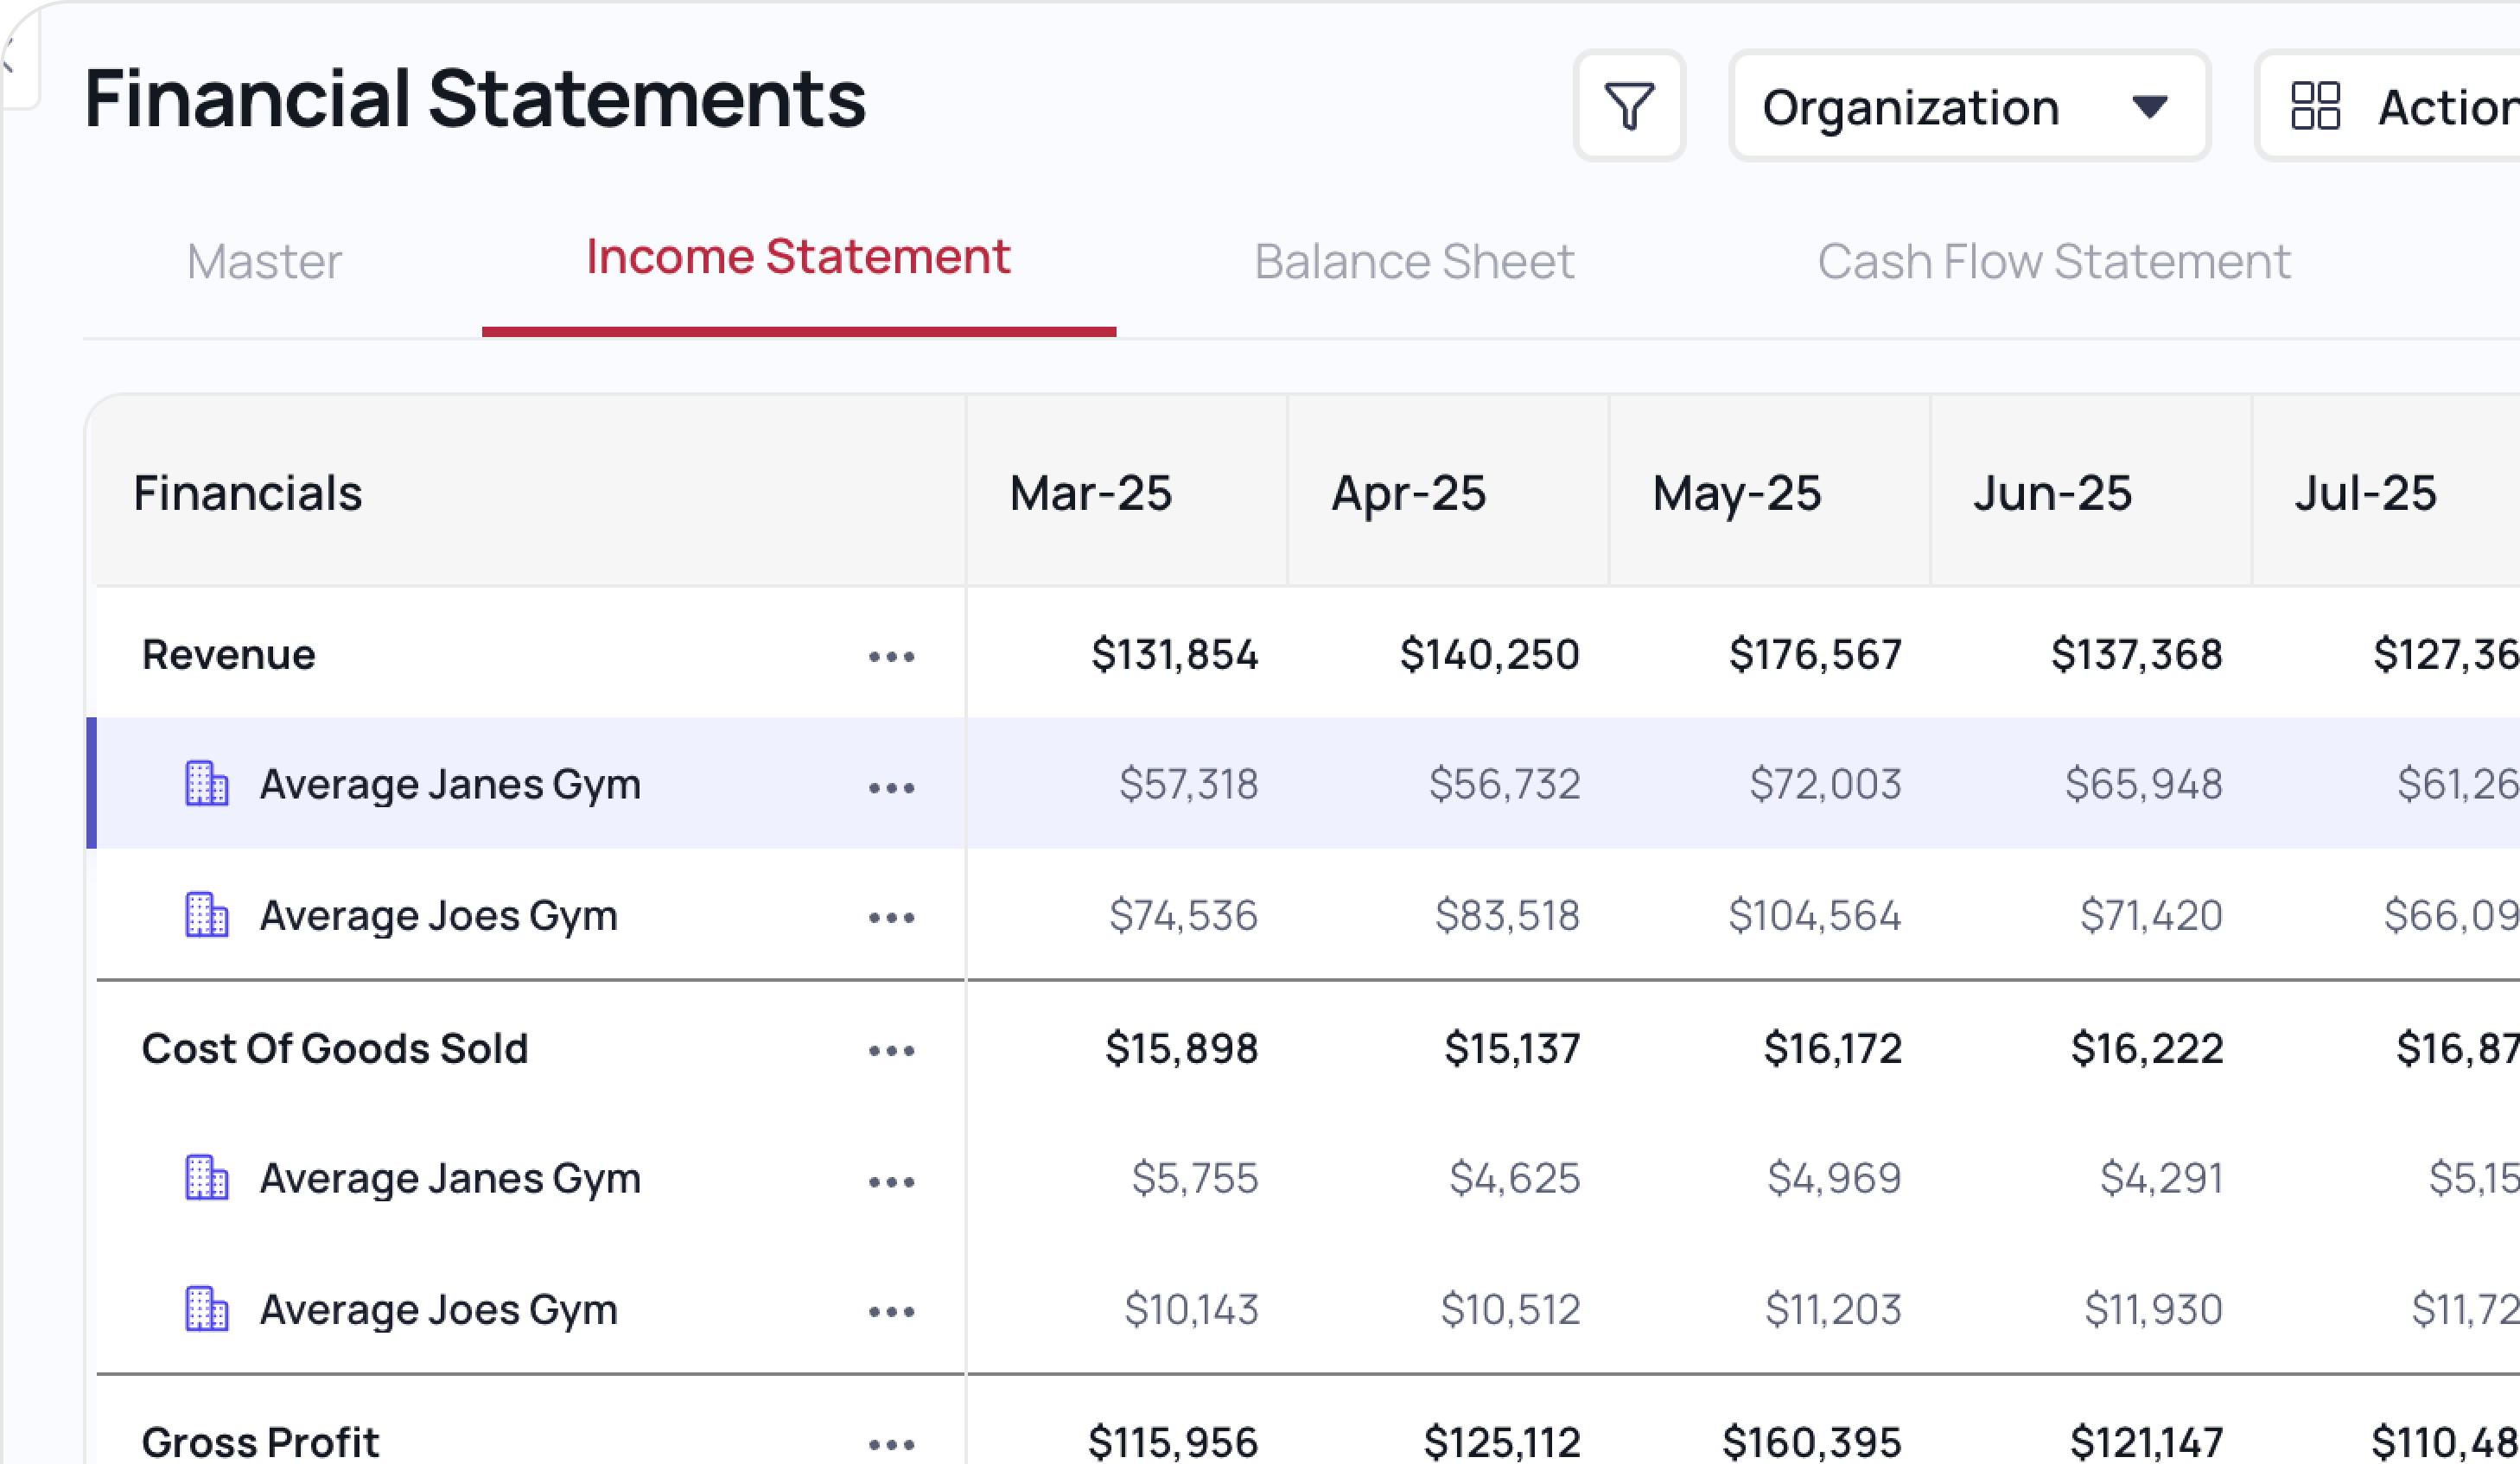This screenshot has width=2520, height=1464.
Task: Switch to the Master tab
Action: point(264,262)
